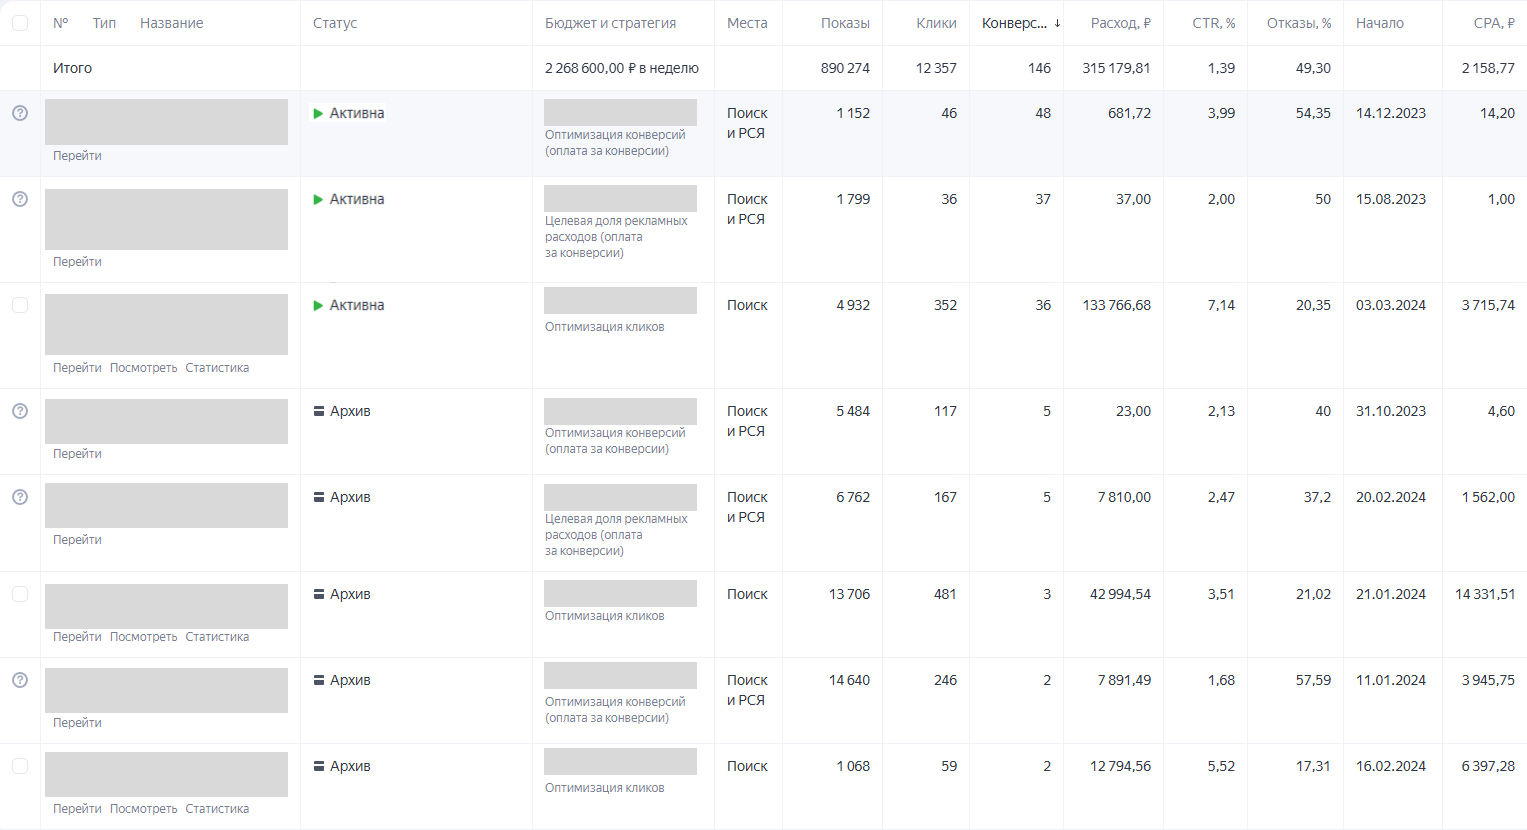Click the Статус column header

[335, 23]
